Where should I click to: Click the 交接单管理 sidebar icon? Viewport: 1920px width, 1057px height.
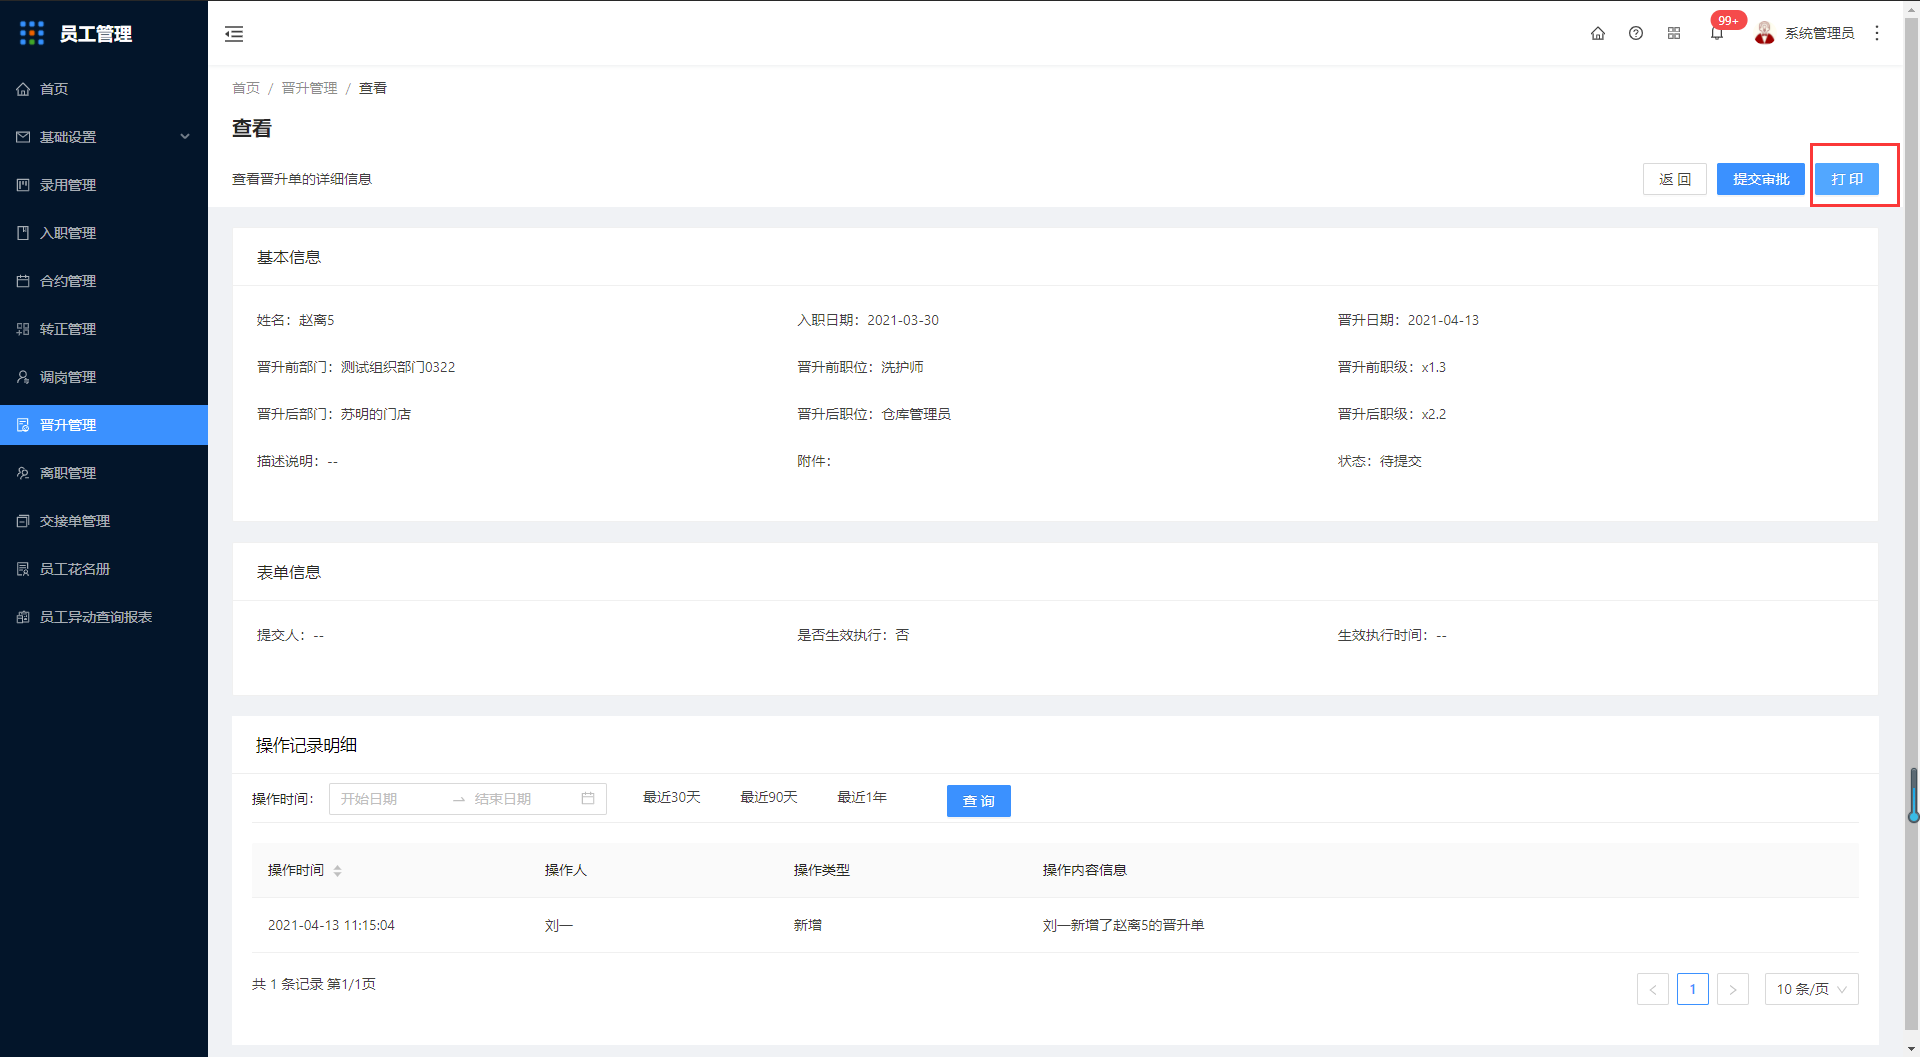pos(23,521)
